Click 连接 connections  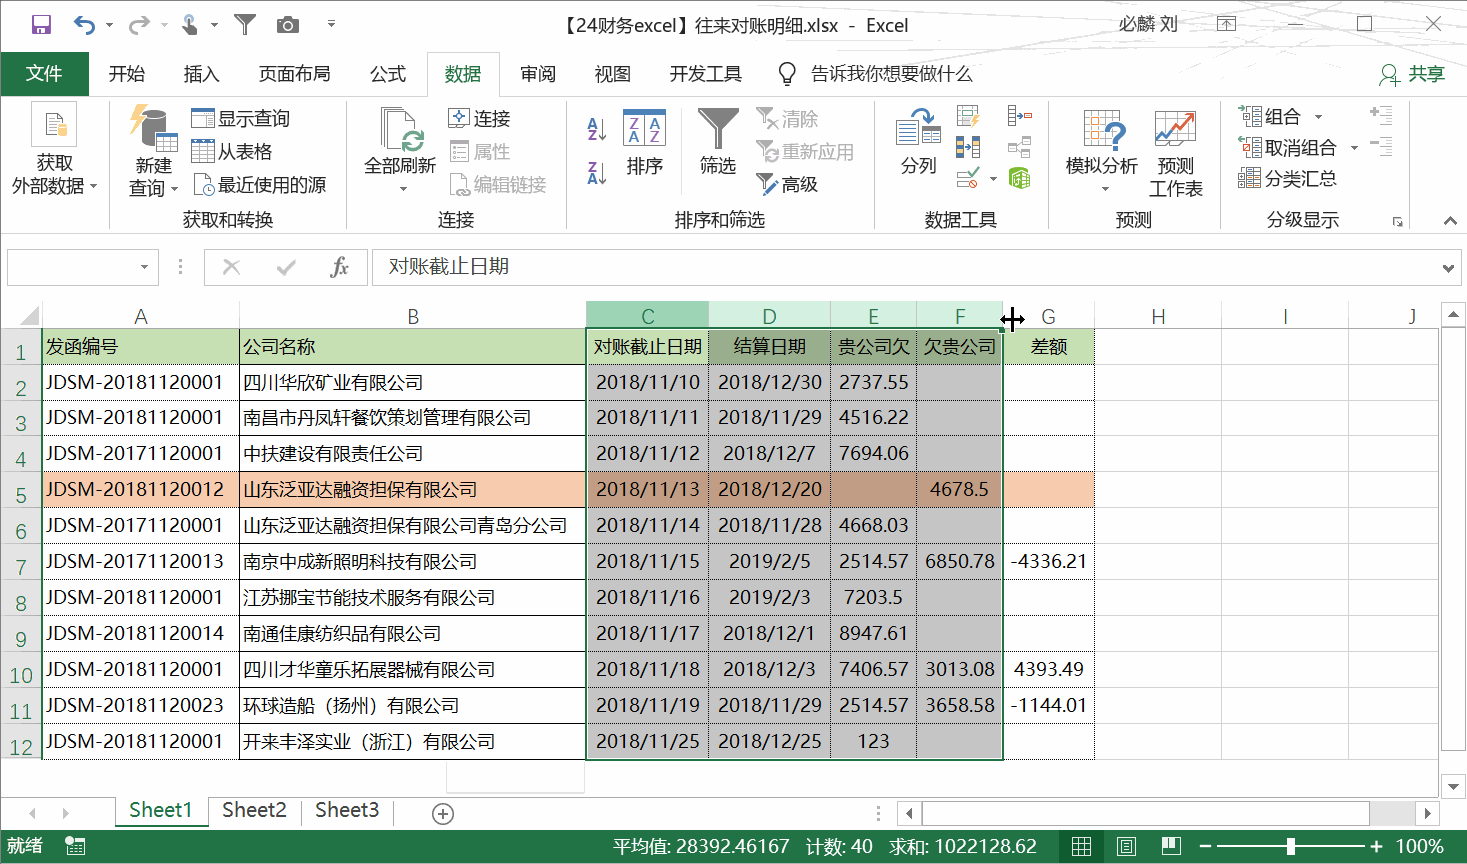click(479, 119)
